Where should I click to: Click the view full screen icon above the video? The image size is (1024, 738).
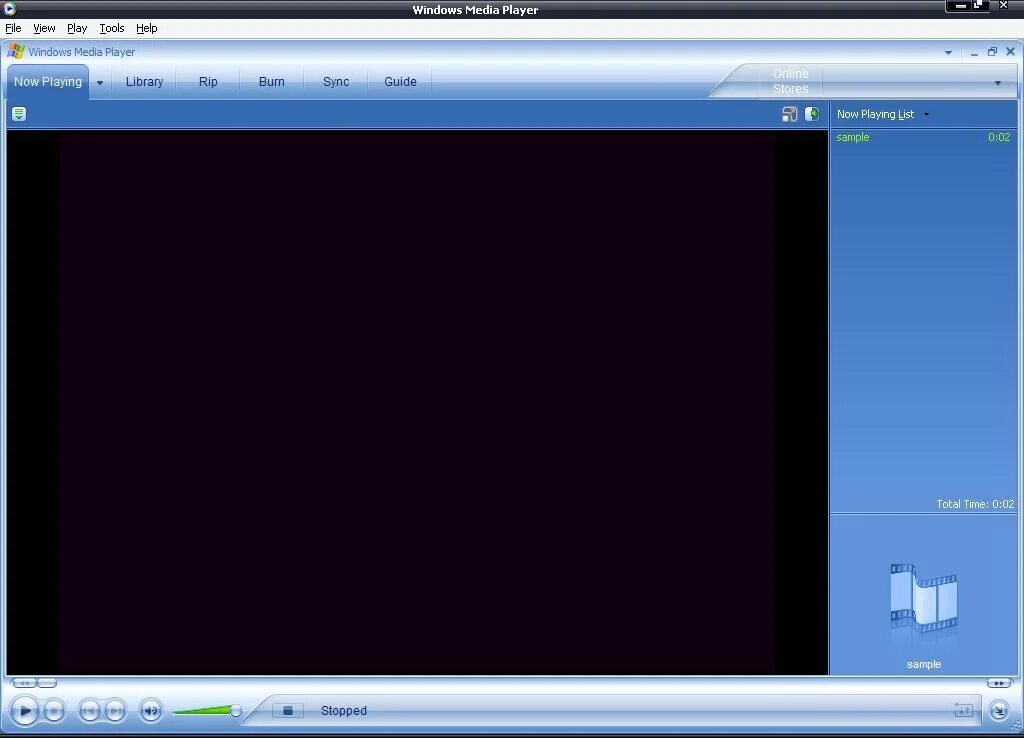tap(790, 114)
